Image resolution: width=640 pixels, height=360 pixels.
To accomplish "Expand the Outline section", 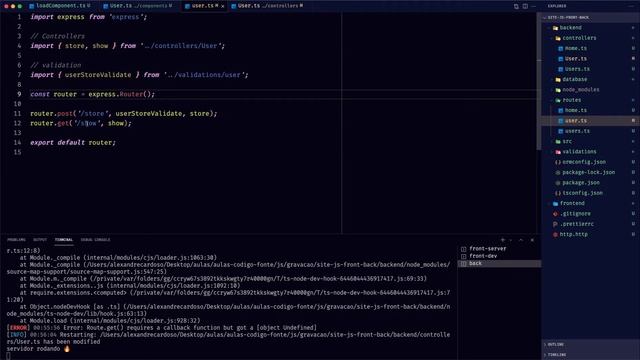I will click(x=591, y=344).
